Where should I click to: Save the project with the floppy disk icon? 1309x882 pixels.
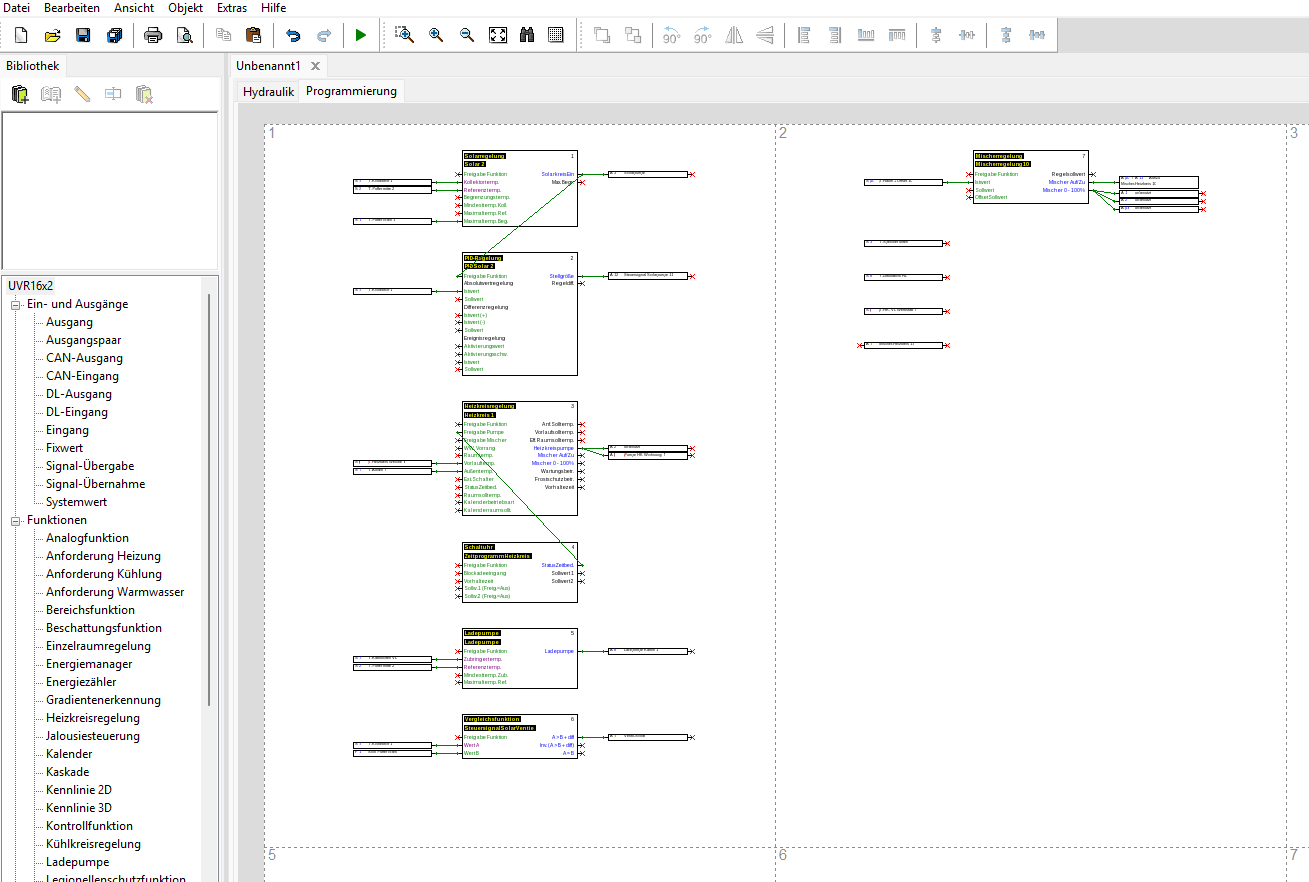tap(83, 35)
